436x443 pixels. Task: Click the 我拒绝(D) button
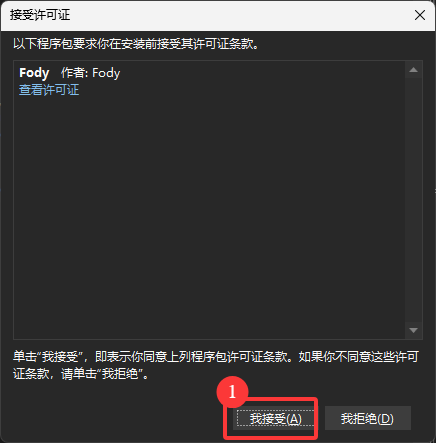click(x=367, y=419)
